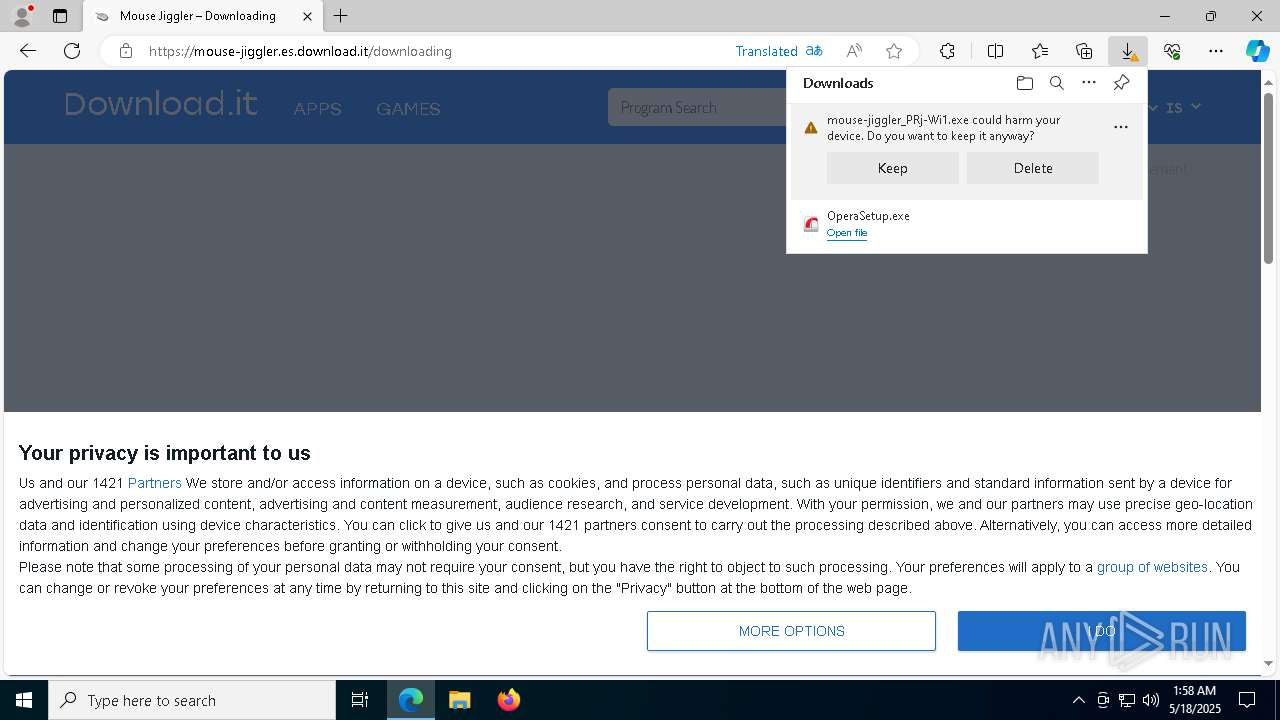This screenshot has height=720, width=1280.
Task: Open the GAMES menu
Action: click(x=408, y=109)
